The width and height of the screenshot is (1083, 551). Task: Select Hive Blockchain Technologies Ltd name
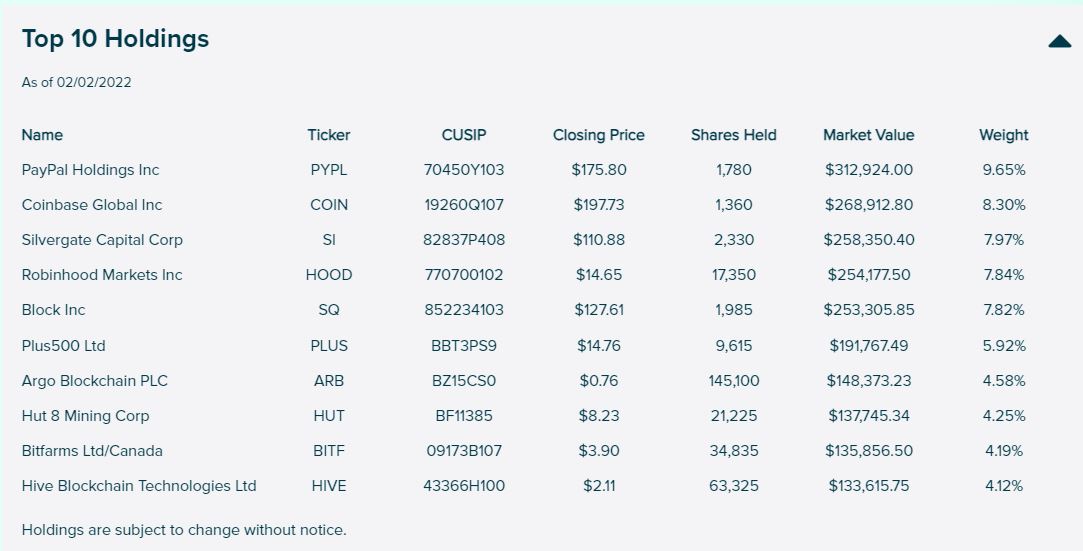pos(139,486)
